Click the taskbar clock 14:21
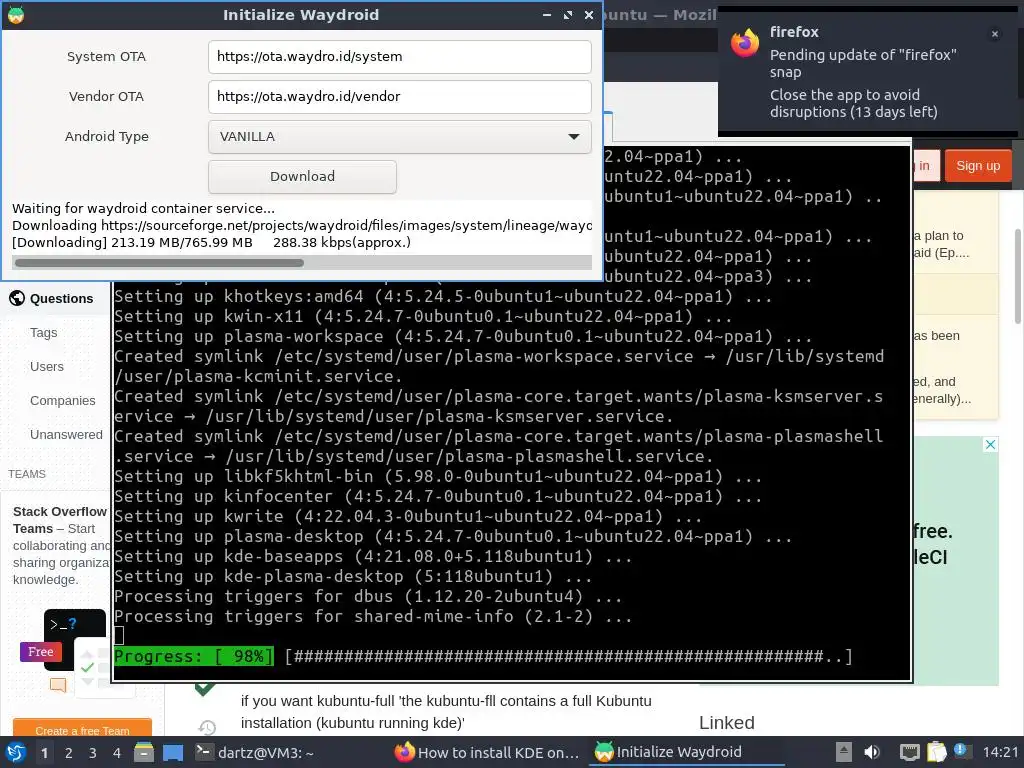Image resolution: width=1024 pixels, height=768 pixels. pyautogui.click(x=1000, y=752)
